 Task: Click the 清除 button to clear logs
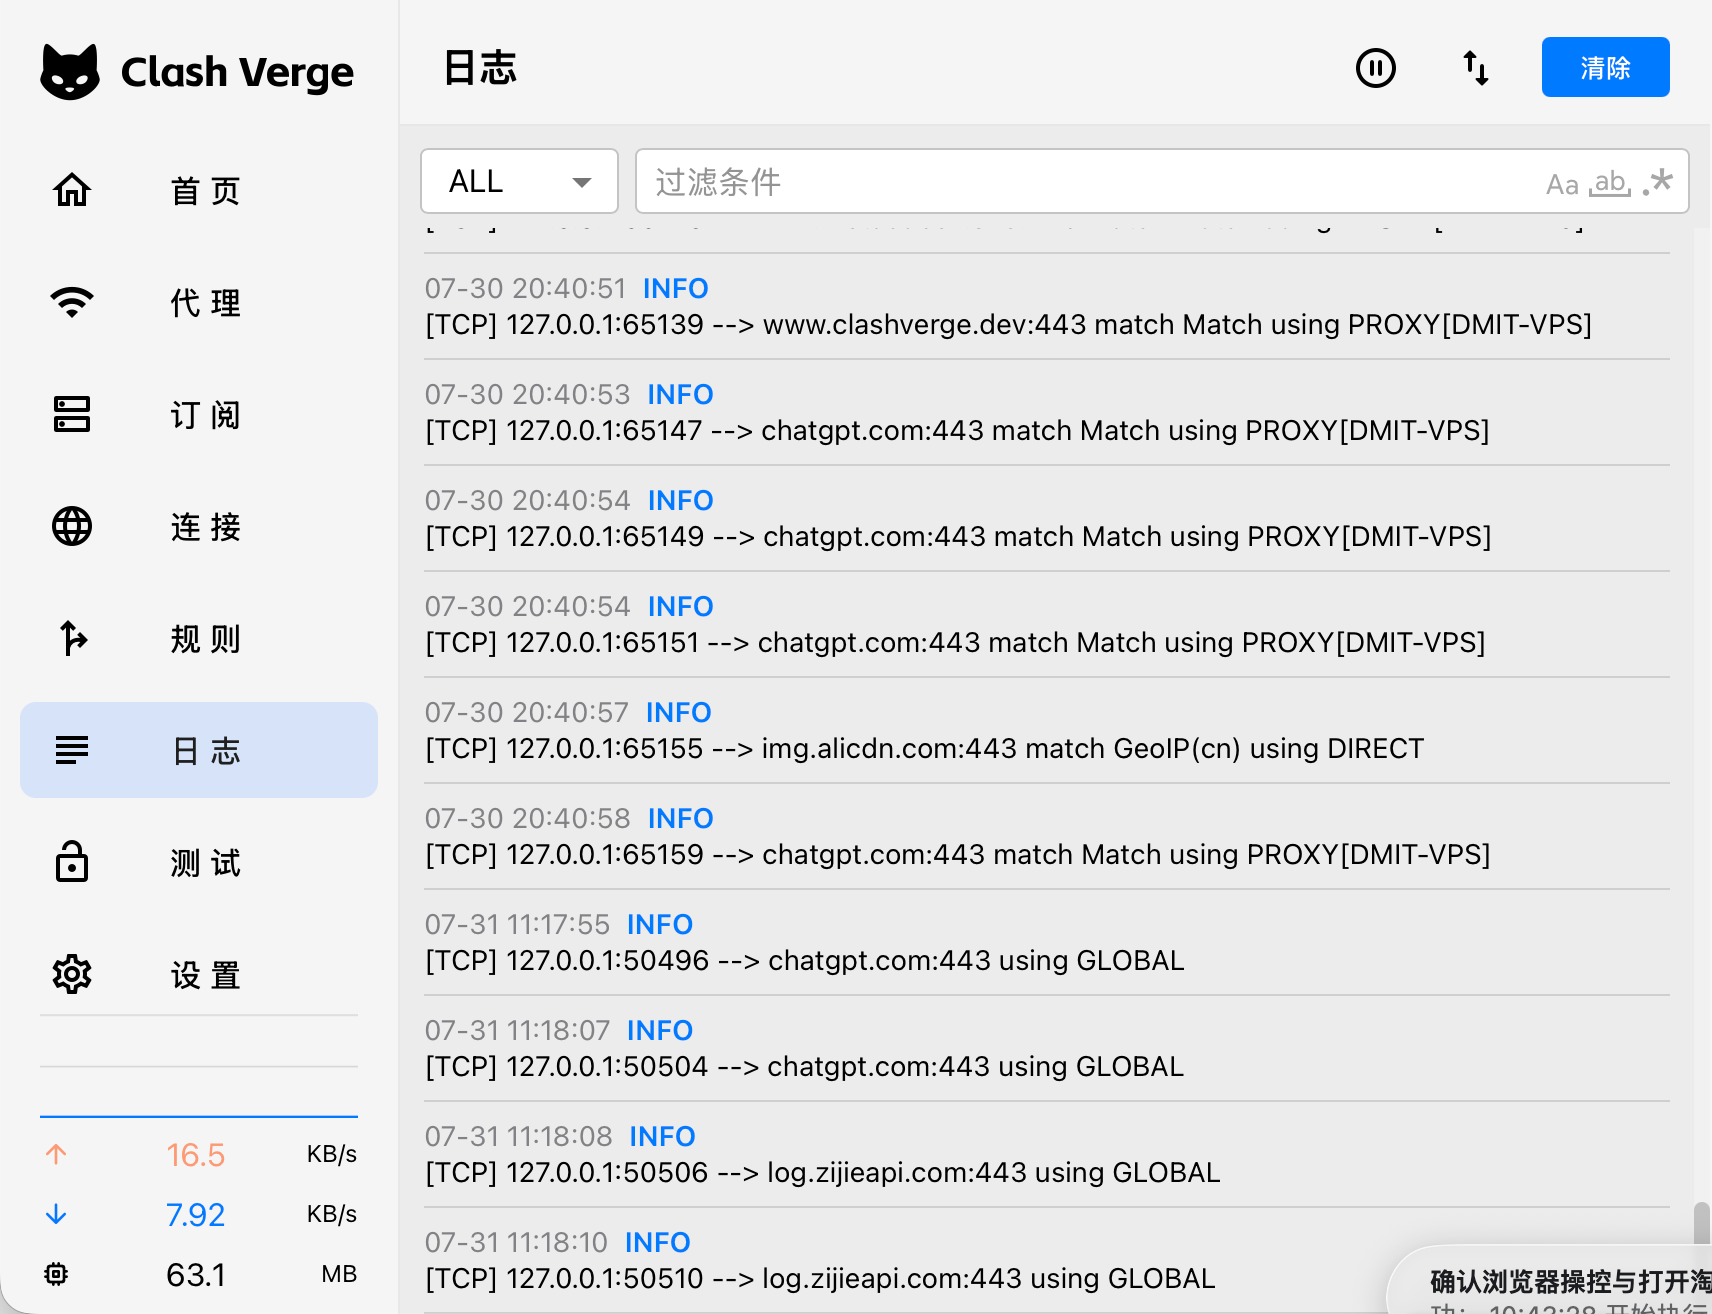1606,67
